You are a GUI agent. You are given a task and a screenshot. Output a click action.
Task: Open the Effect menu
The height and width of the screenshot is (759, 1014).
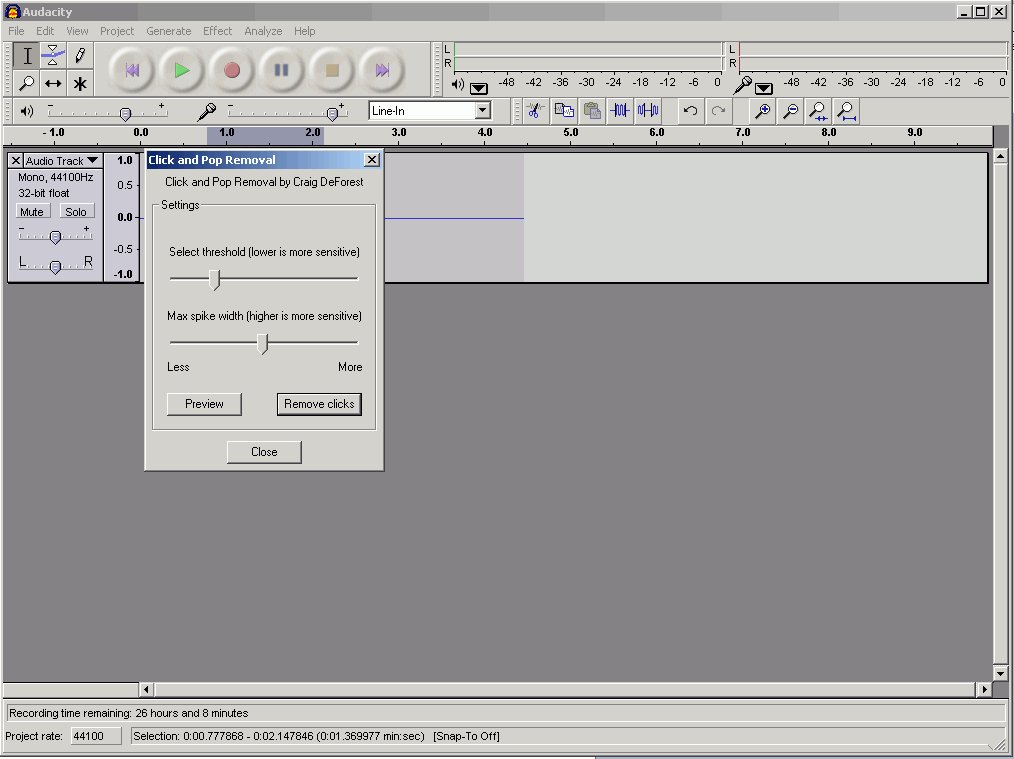click(x=217, y=31)
